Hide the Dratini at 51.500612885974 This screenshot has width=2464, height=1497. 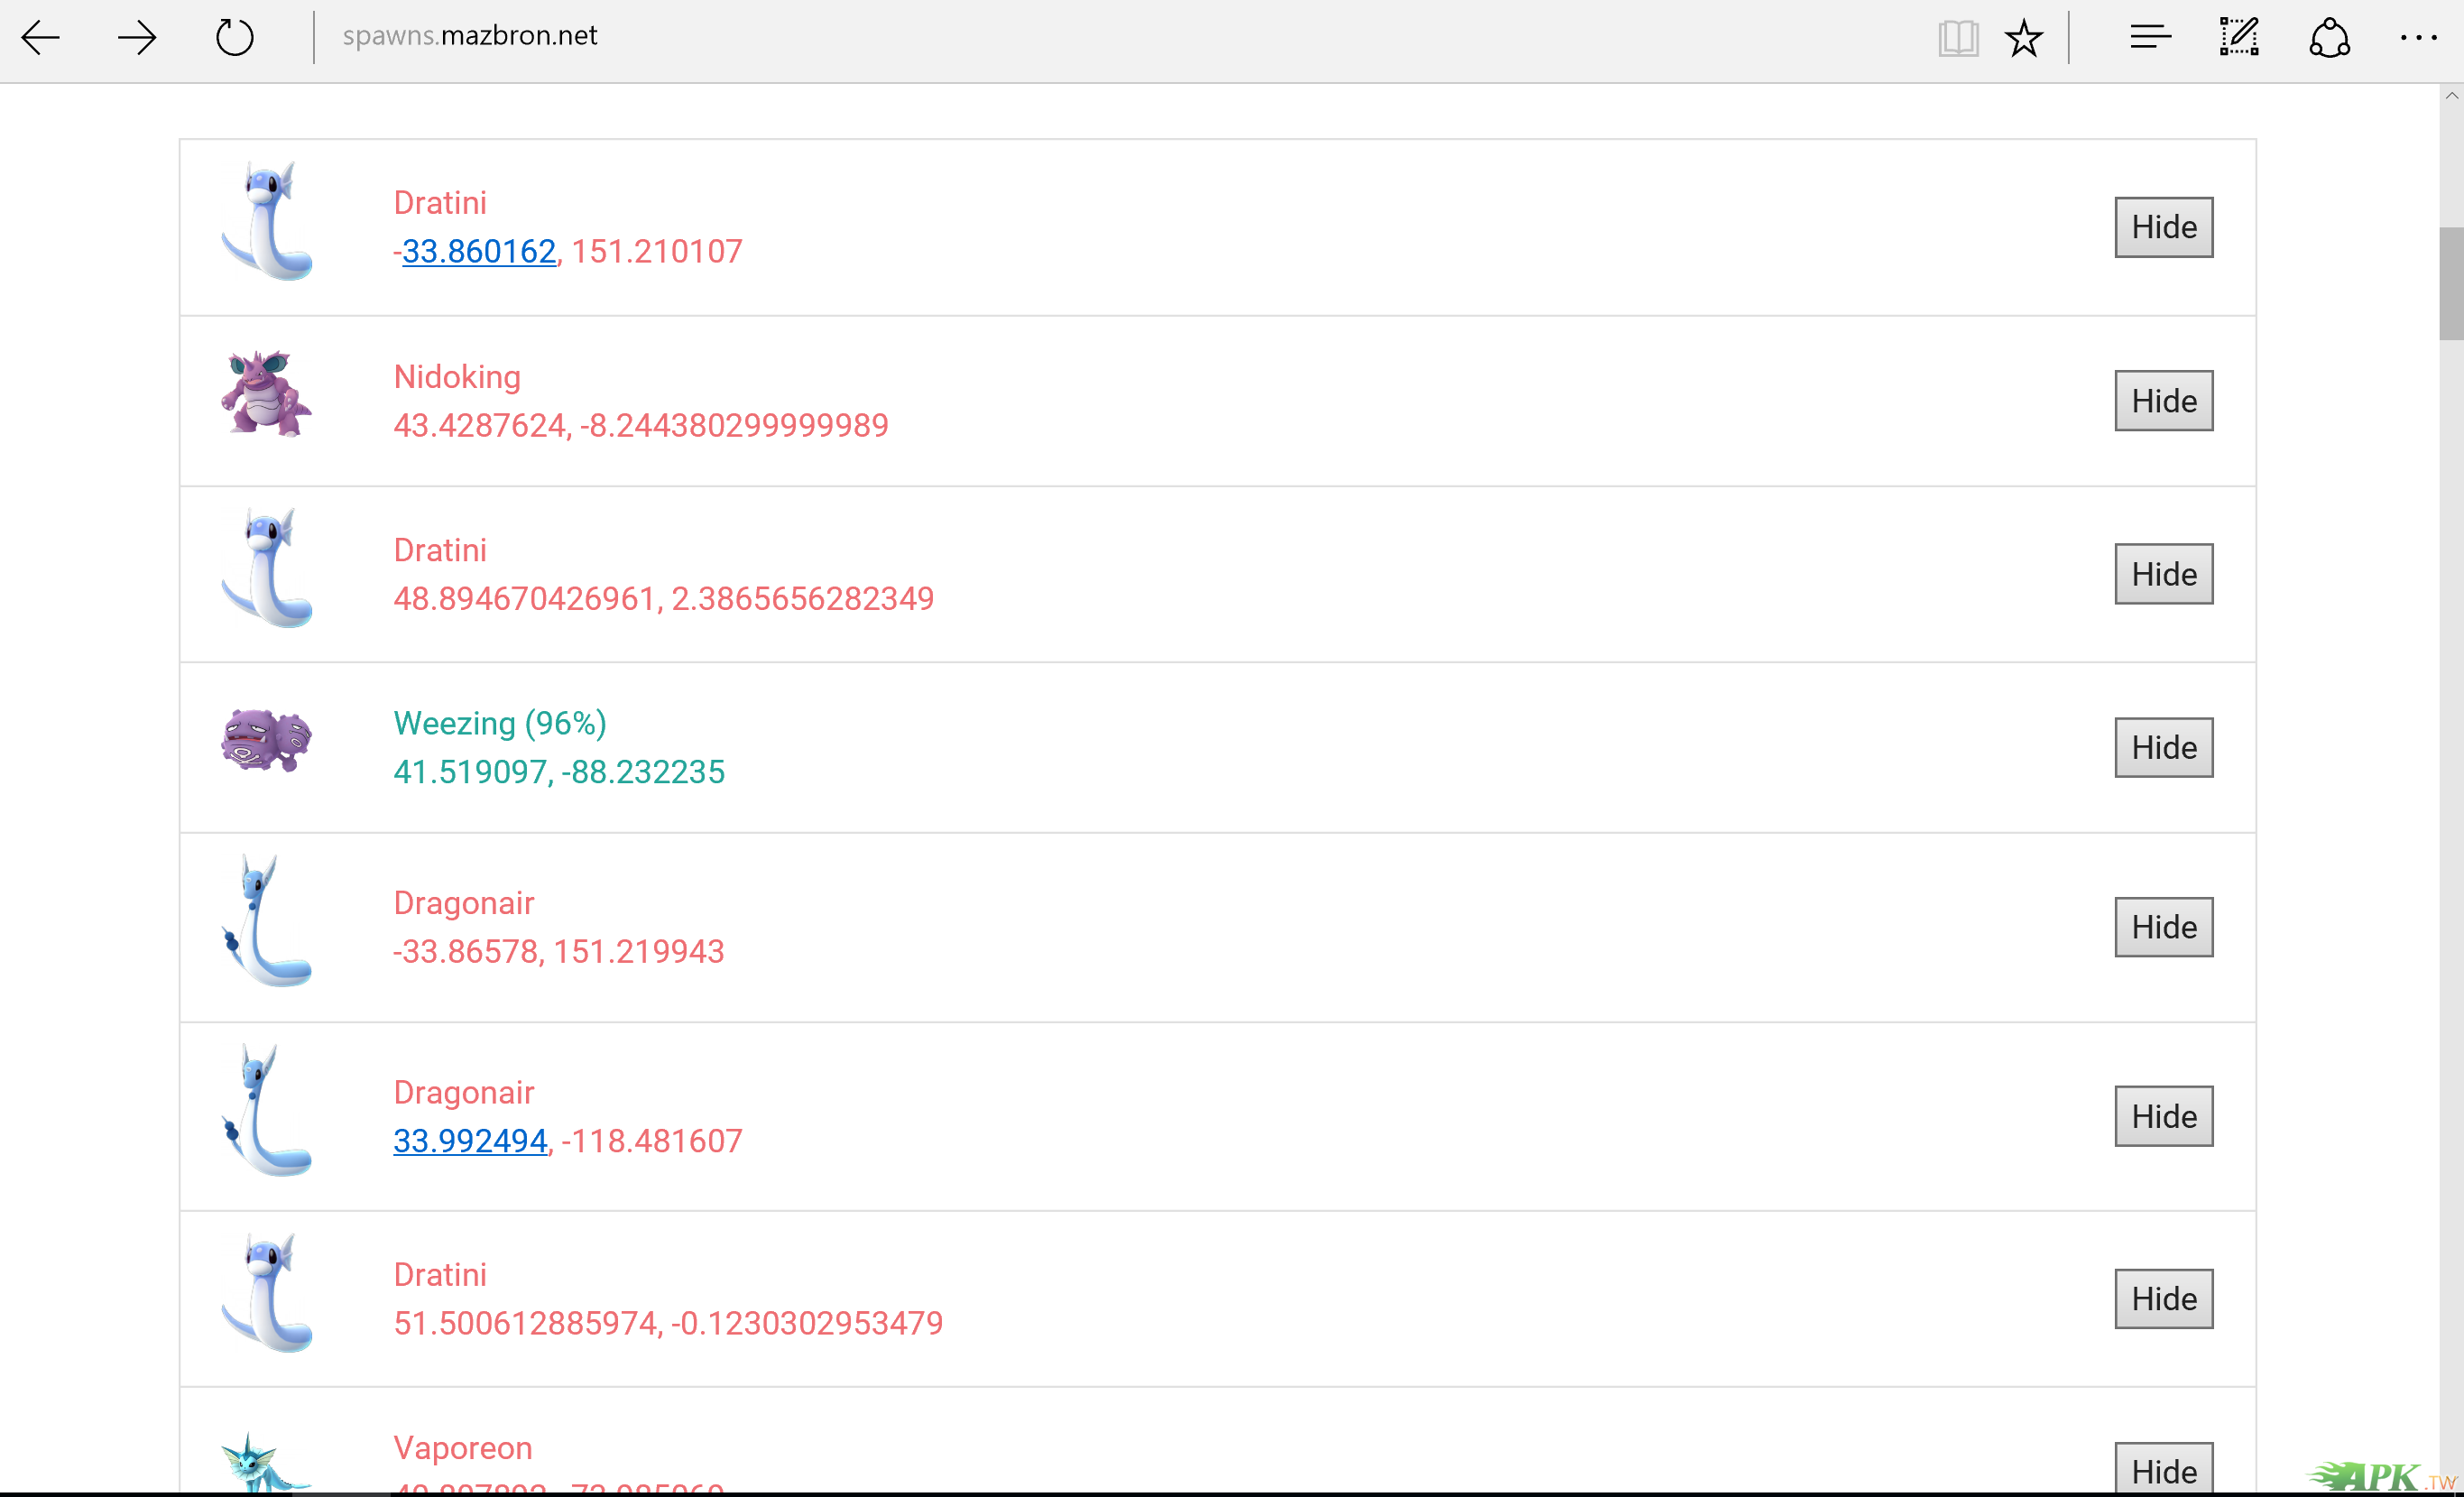coord(2163,1298)
